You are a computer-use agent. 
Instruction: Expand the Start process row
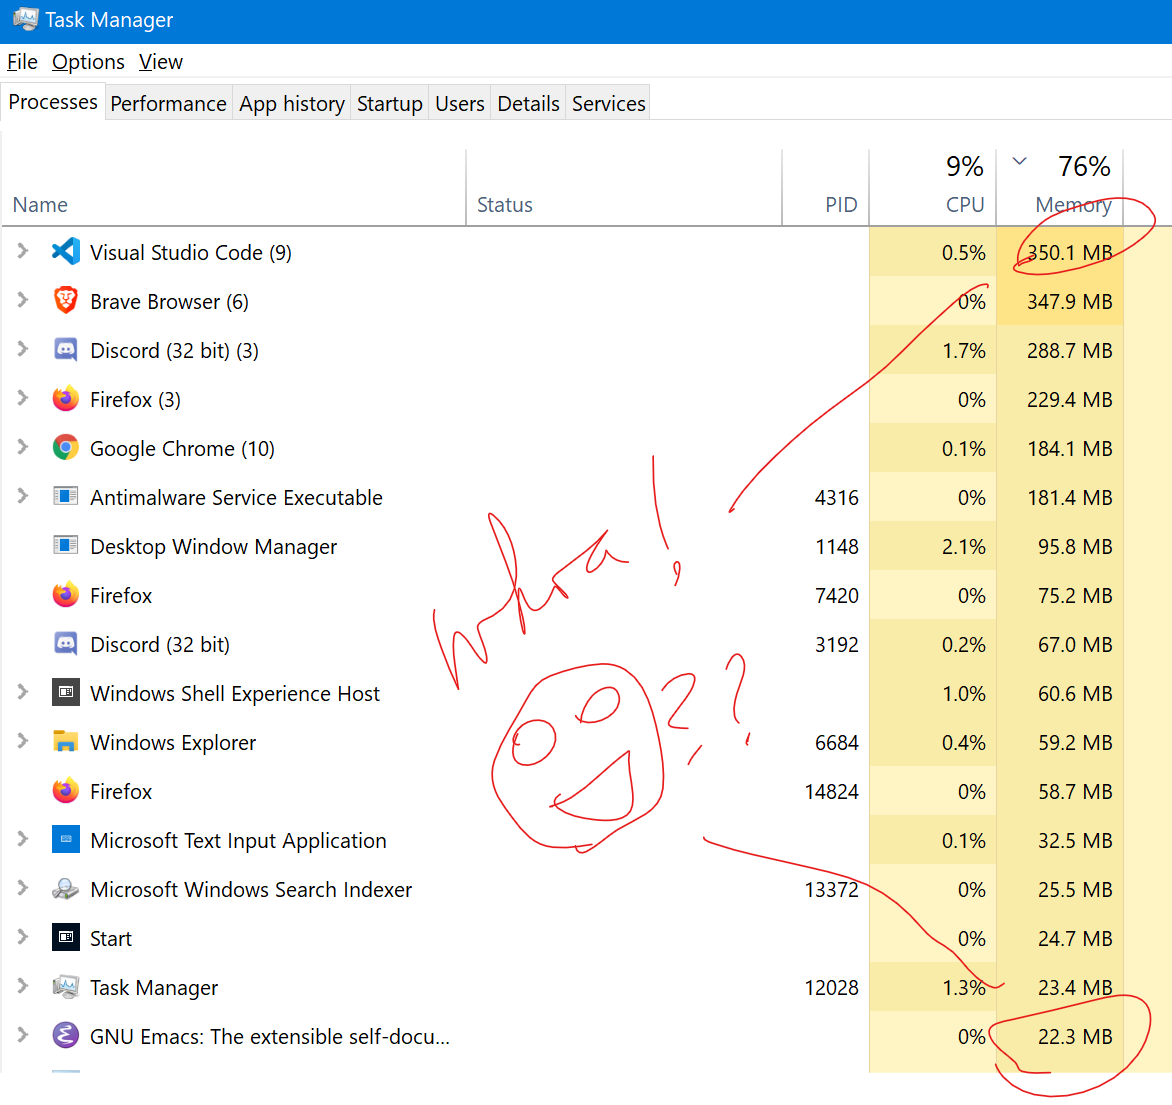22,938
